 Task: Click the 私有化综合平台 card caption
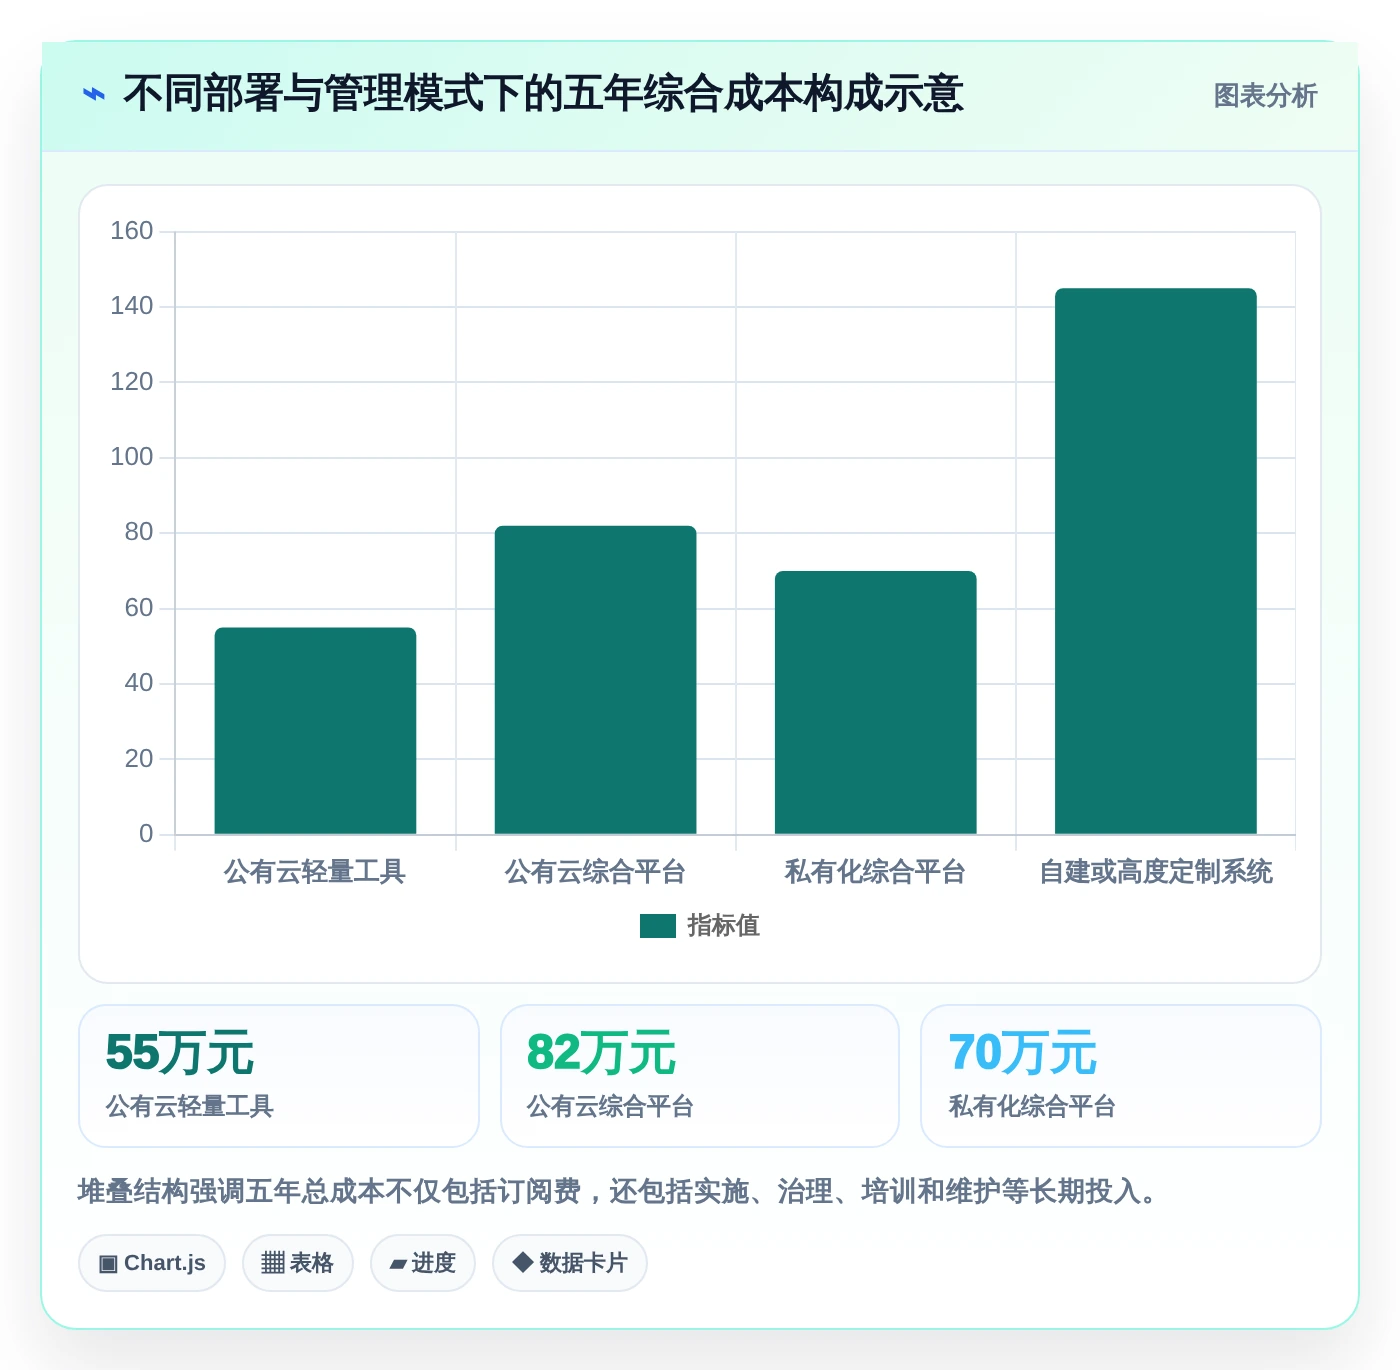[1032, 1107]
